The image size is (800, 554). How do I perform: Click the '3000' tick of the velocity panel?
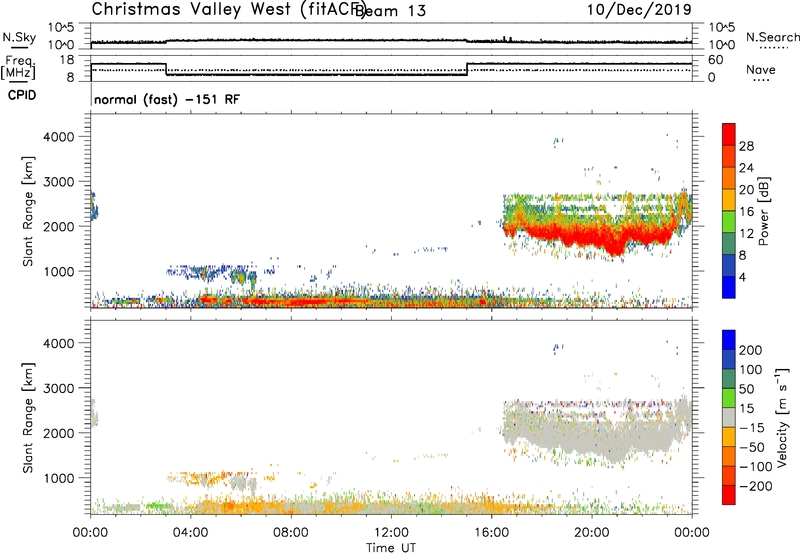pos(58,388)
